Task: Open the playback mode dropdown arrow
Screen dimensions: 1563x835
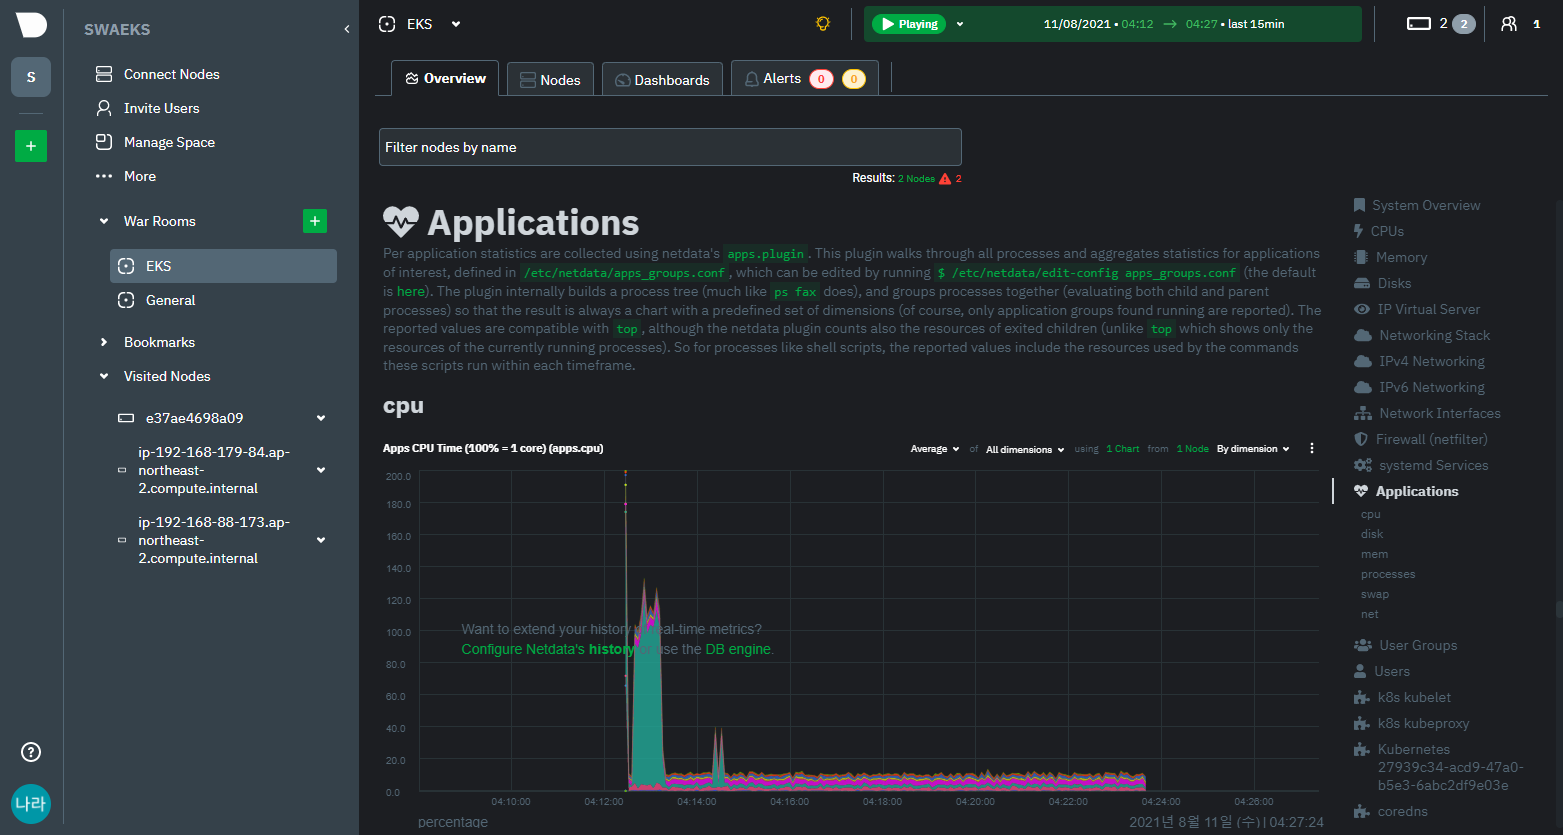Action: 960,24
